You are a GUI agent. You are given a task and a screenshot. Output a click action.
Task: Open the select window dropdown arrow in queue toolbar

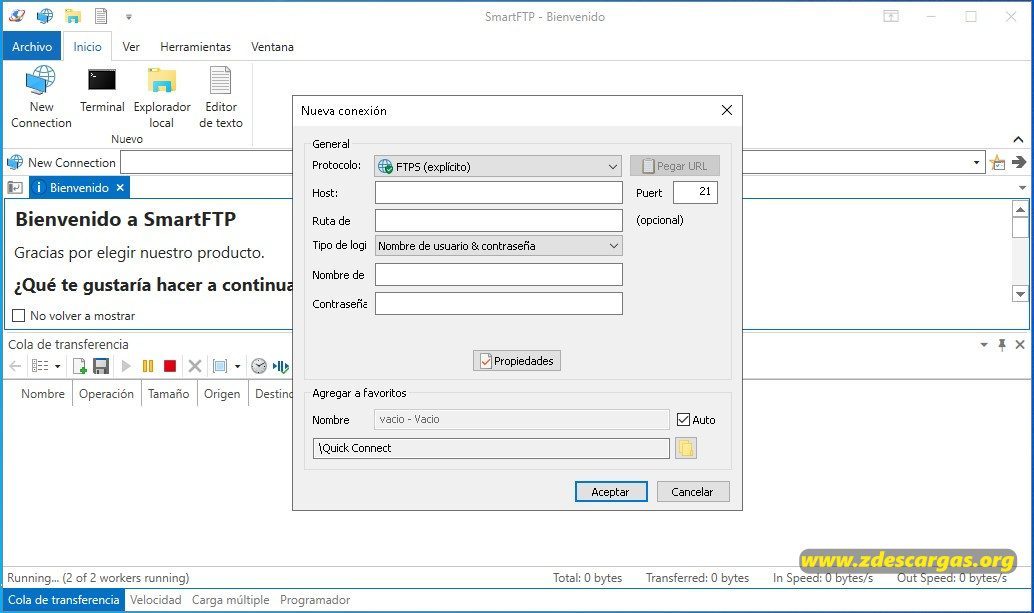pos(237,366)
